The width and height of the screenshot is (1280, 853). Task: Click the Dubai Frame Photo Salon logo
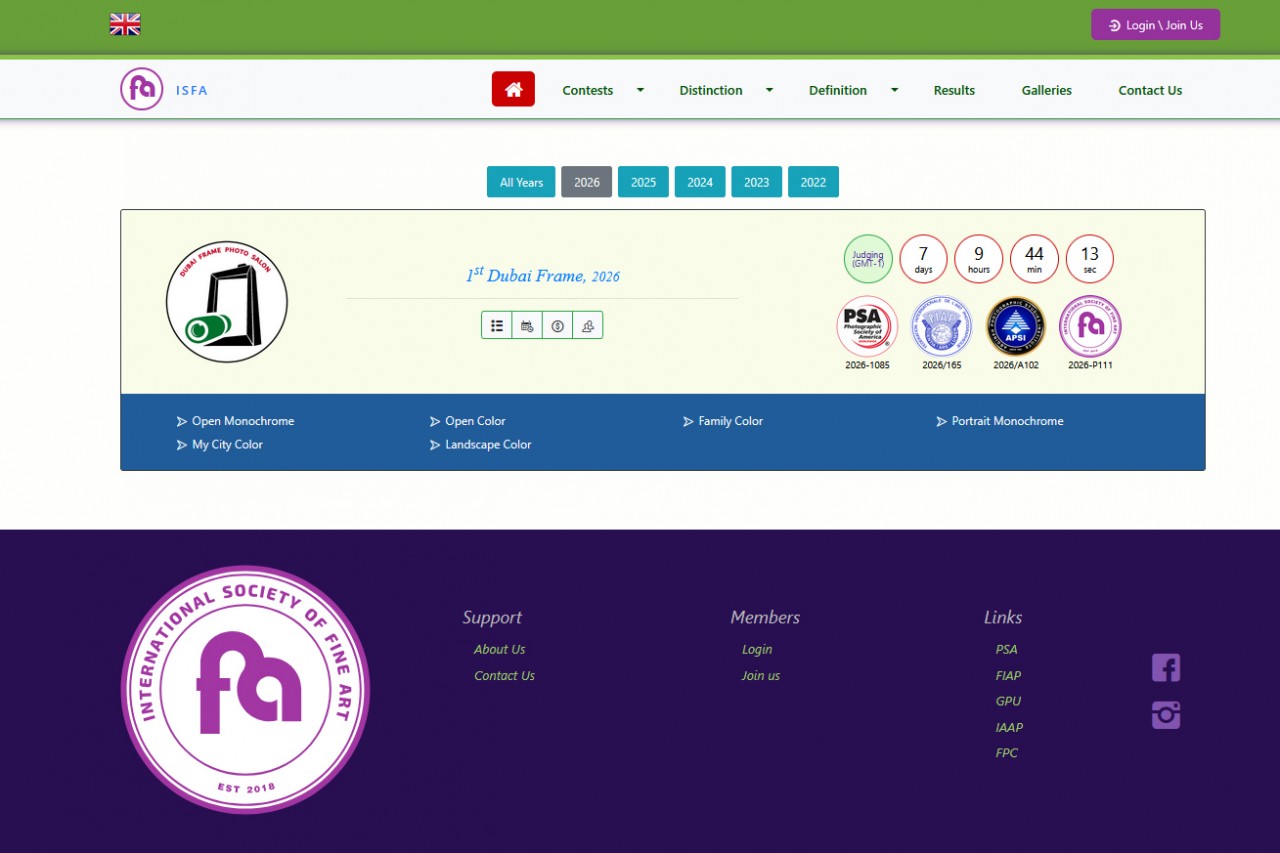227,301
